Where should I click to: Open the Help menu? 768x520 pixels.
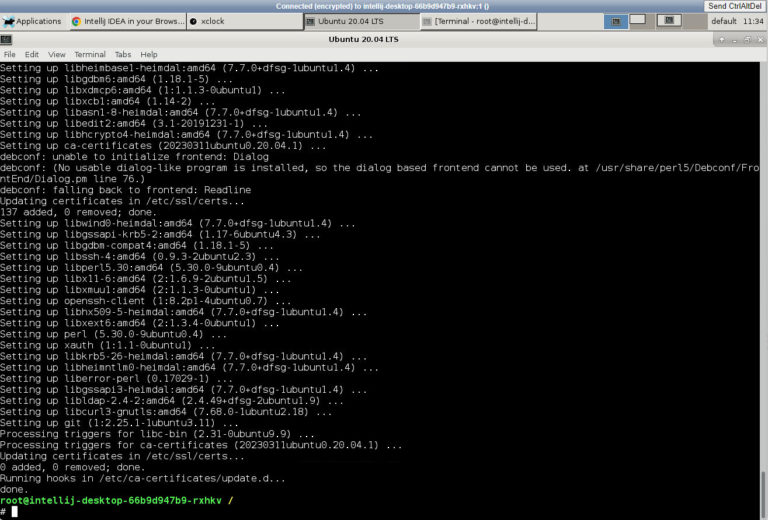tap(148, 54)
